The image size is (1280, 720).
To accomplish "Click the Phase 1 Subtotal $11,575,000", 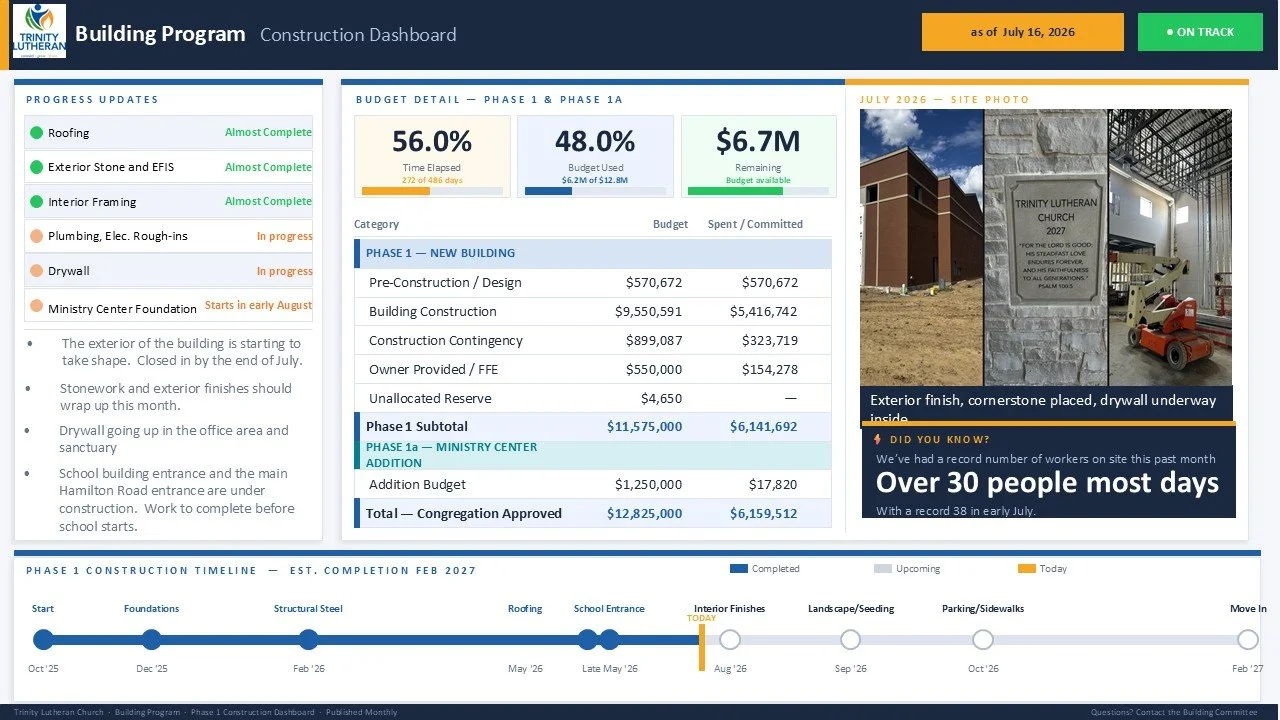I will click(644, 427).
